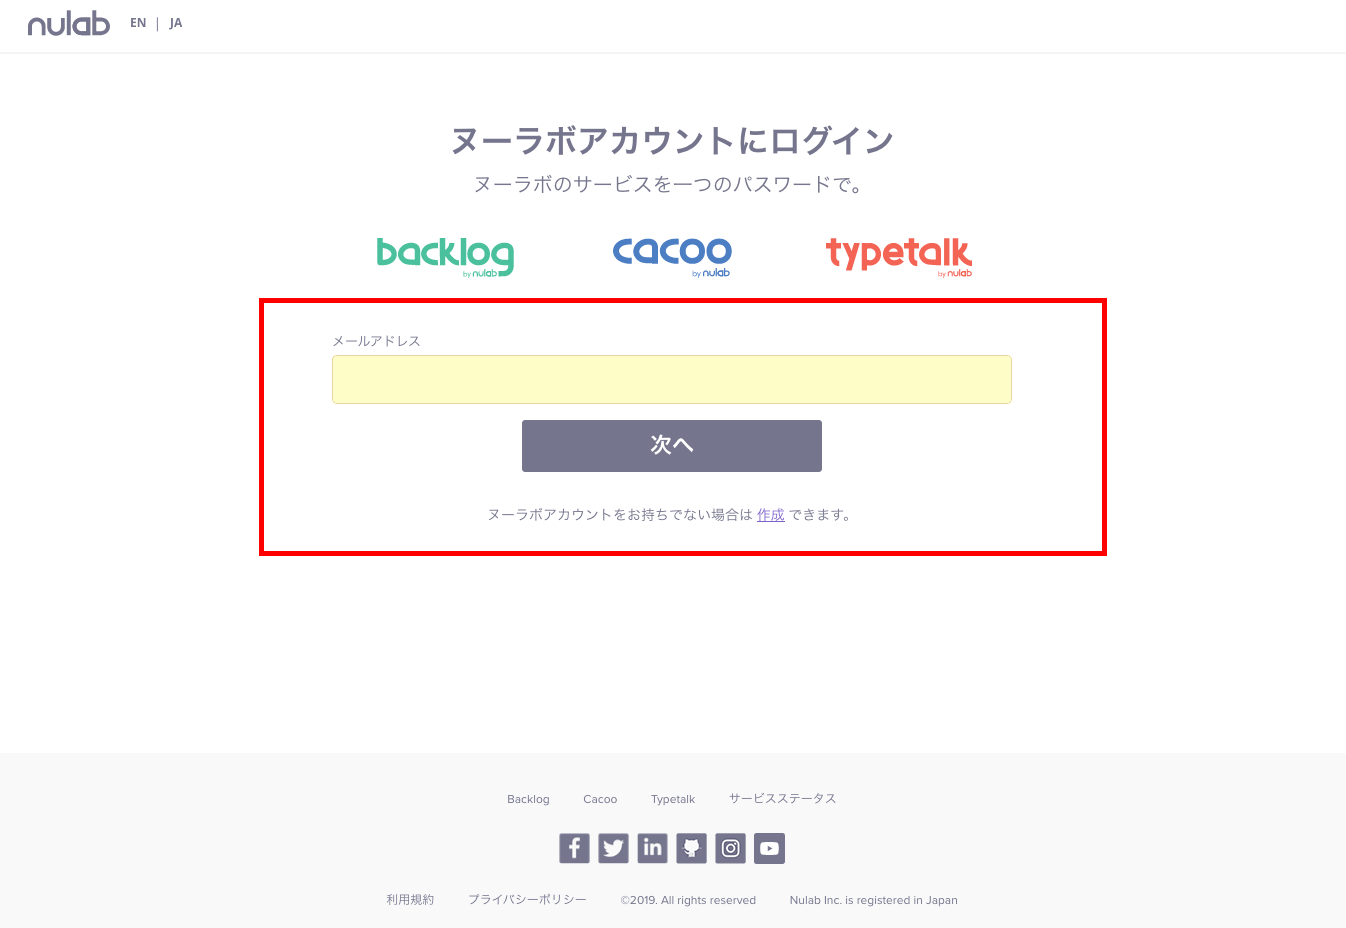The height and width of the screenshot is (928, 1346).
Task: Open the 作成 account creation link
Action: click(x=770, y=515)
